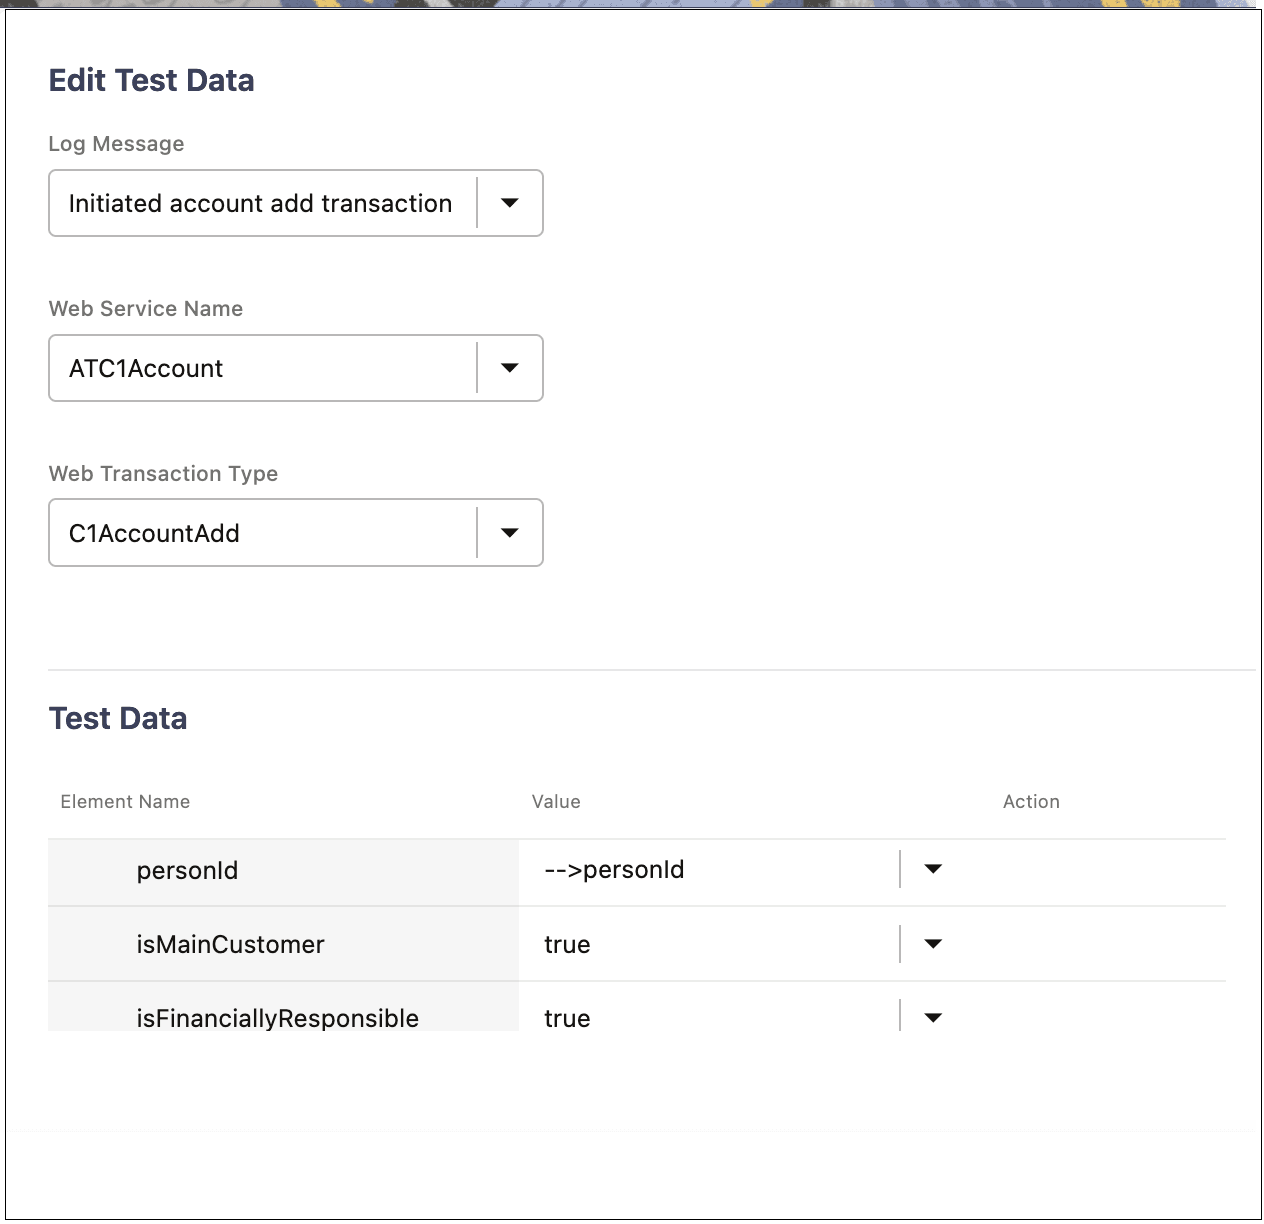The width and height of the screenshot is (1264, 1224).
Task: Click the '-->personId' value text
Action: coord(614,869)
